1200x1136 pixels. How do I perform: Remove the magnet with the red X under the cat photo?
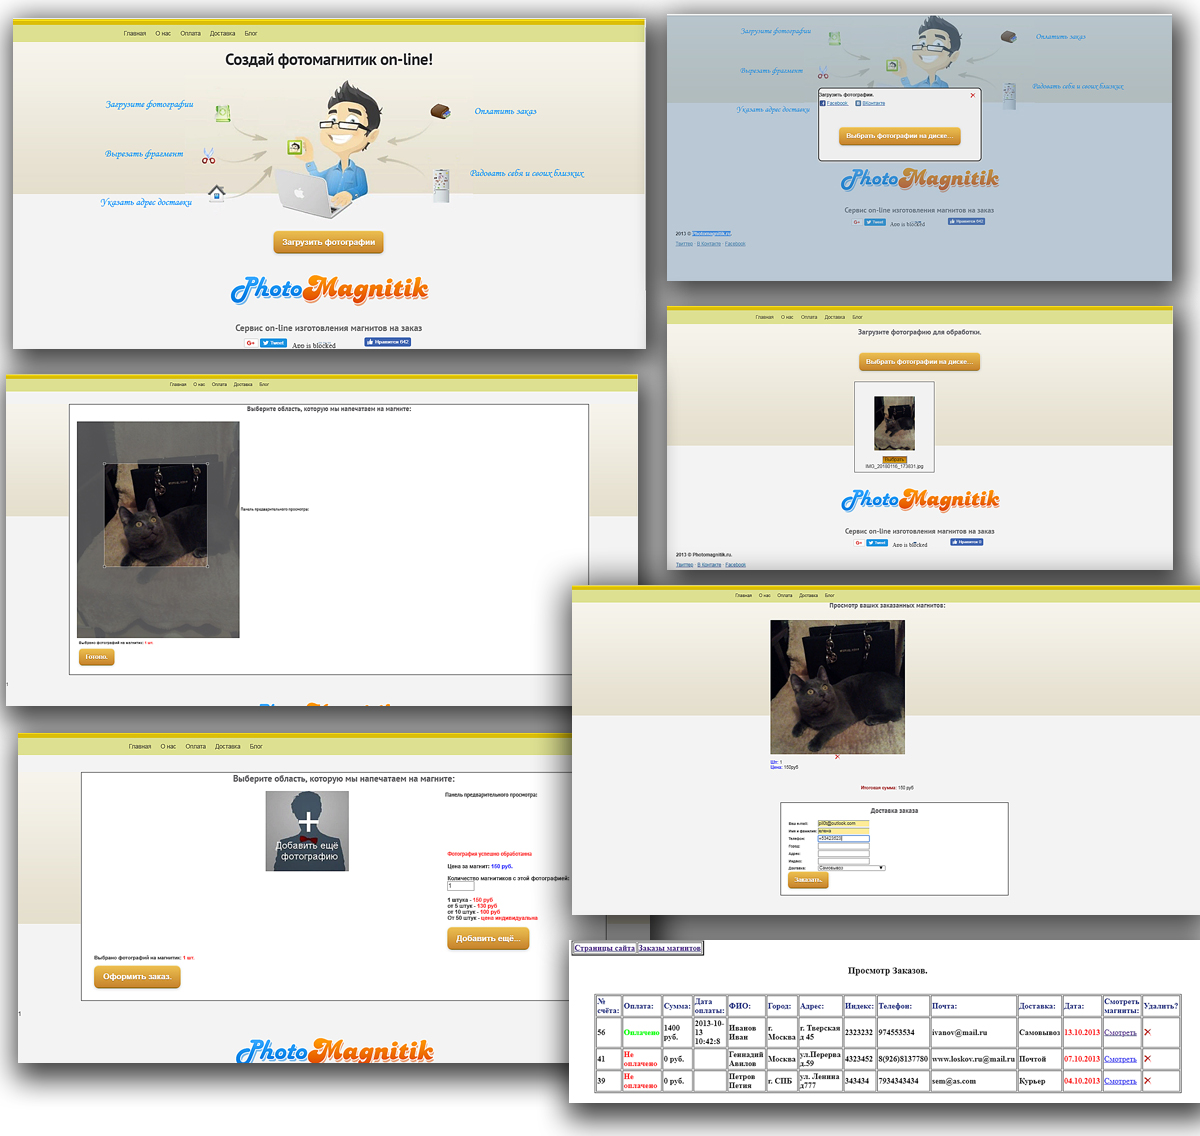coord(837,757)
